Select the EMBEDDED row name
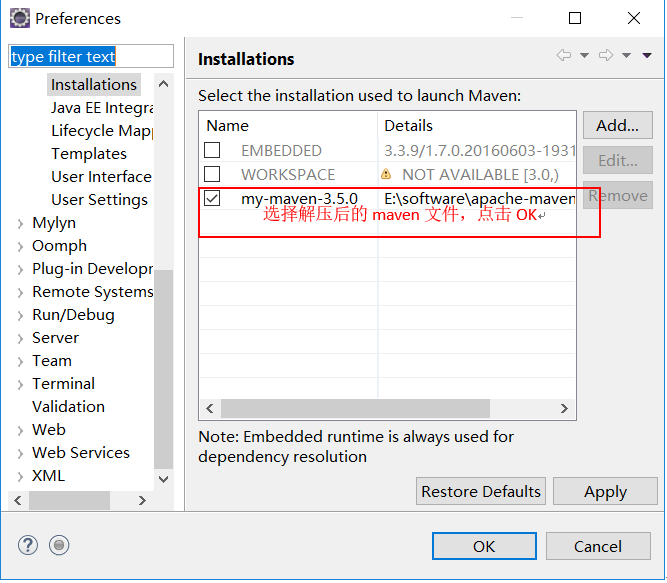Screen dimensions: 667x583 [282, 151]
